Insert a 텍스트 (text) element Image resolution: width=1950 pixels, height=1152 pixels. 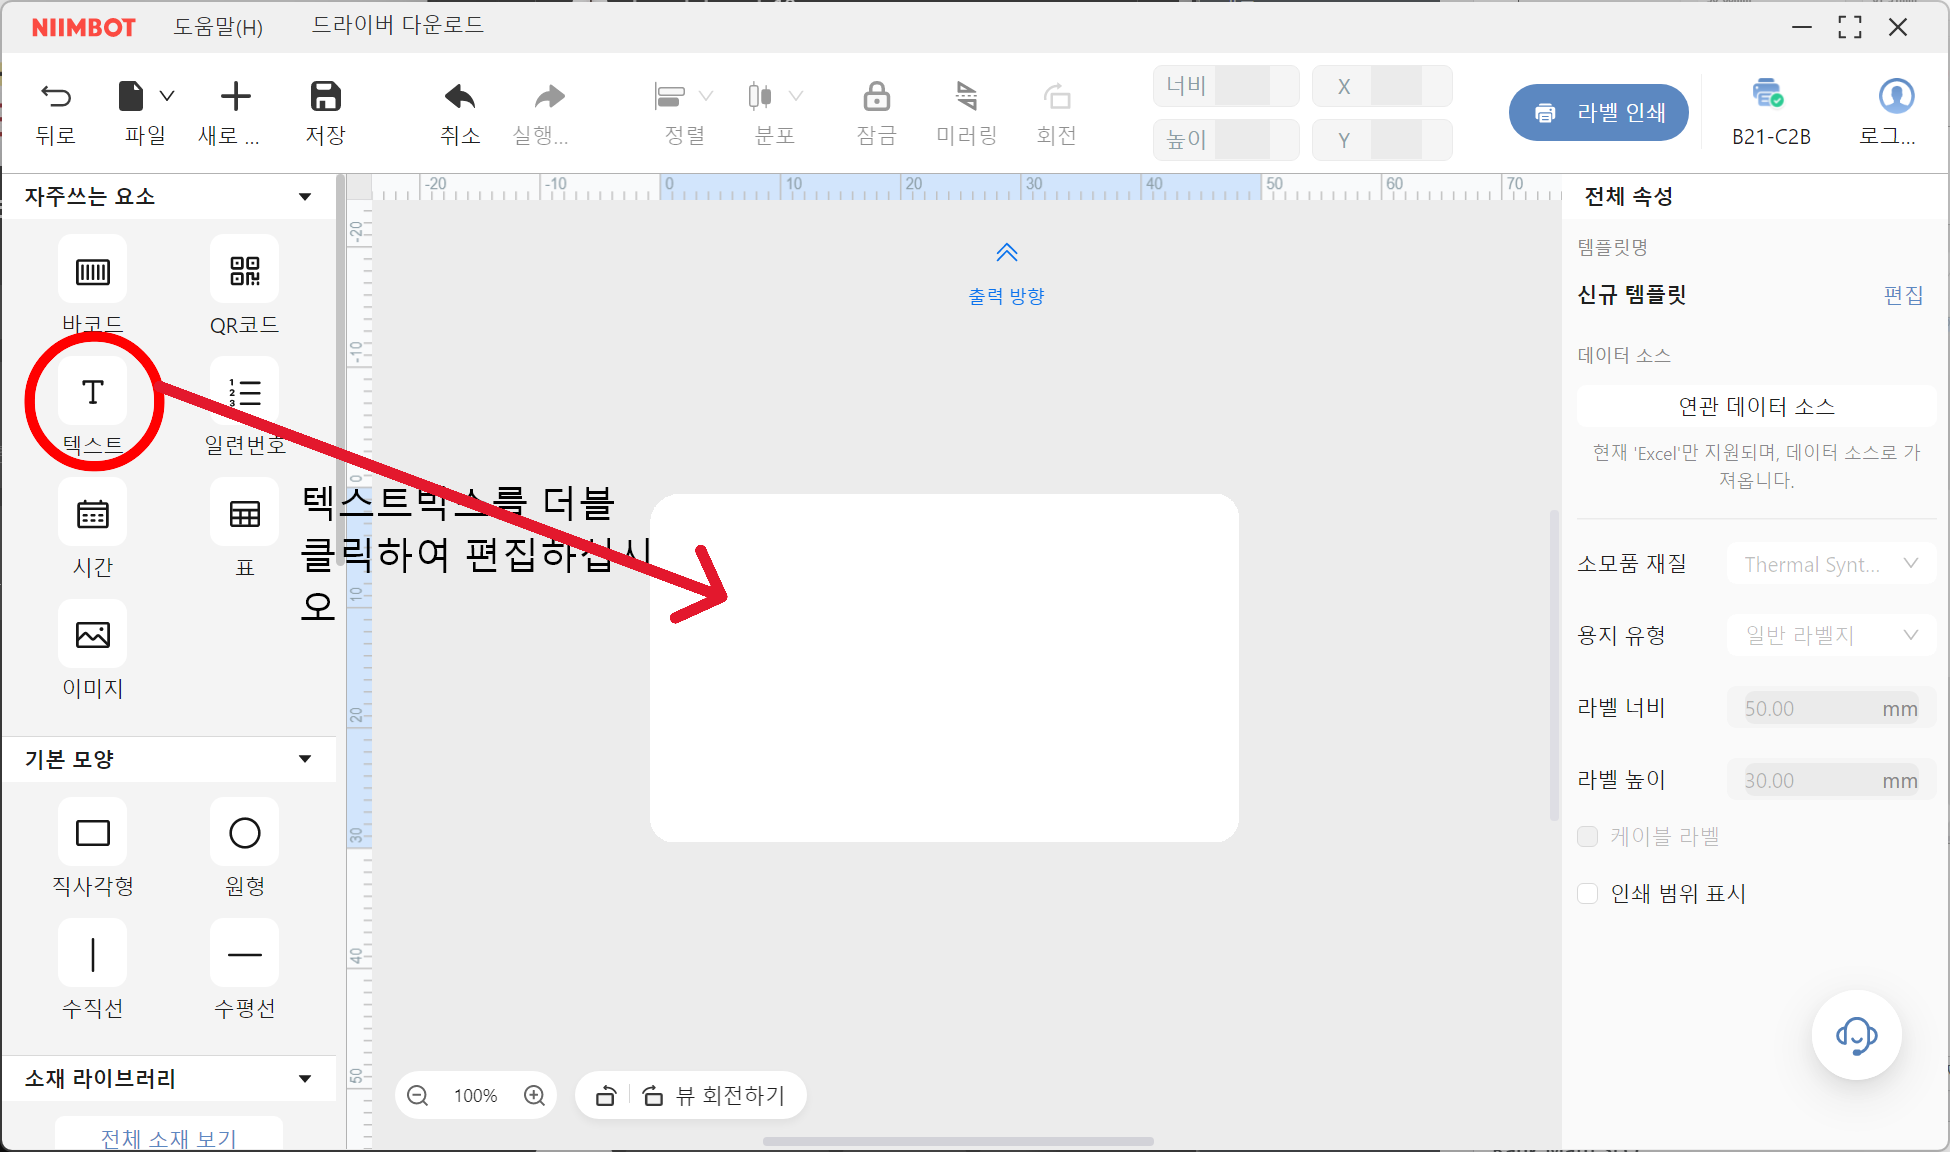point(92,392)
